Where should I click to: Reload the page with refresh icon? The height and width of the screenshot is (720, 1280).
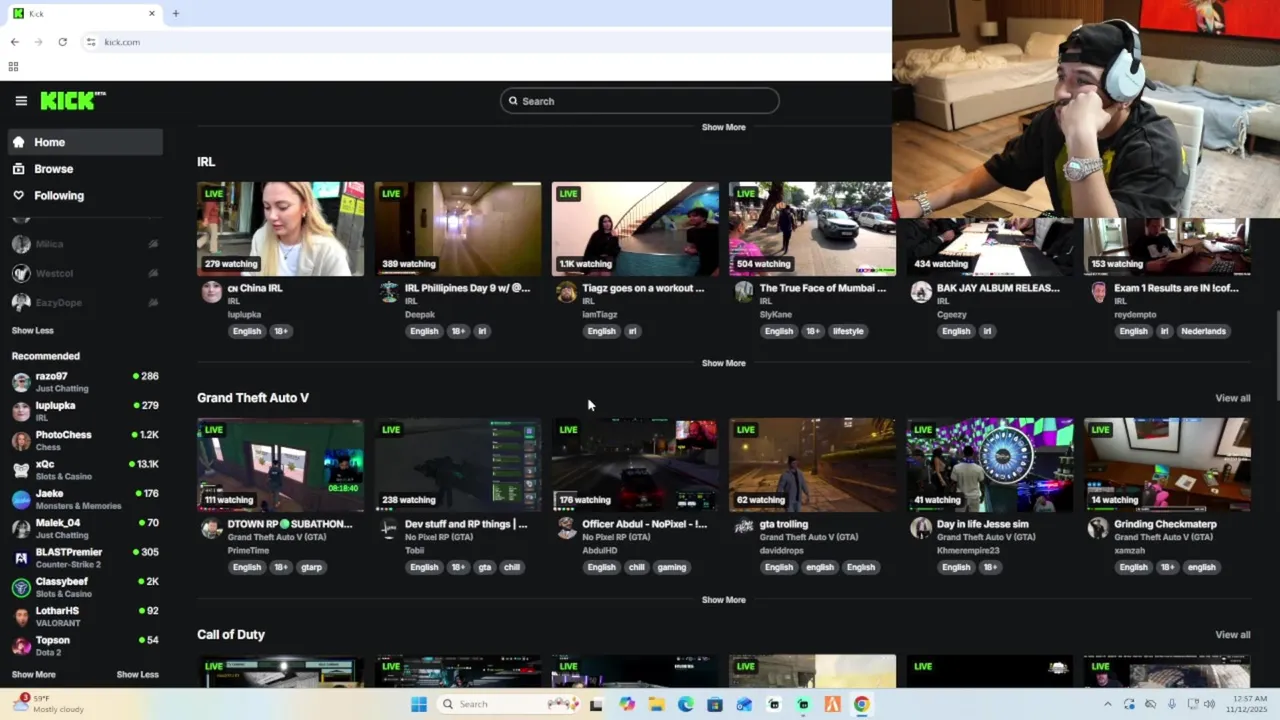tap(62, 42)
